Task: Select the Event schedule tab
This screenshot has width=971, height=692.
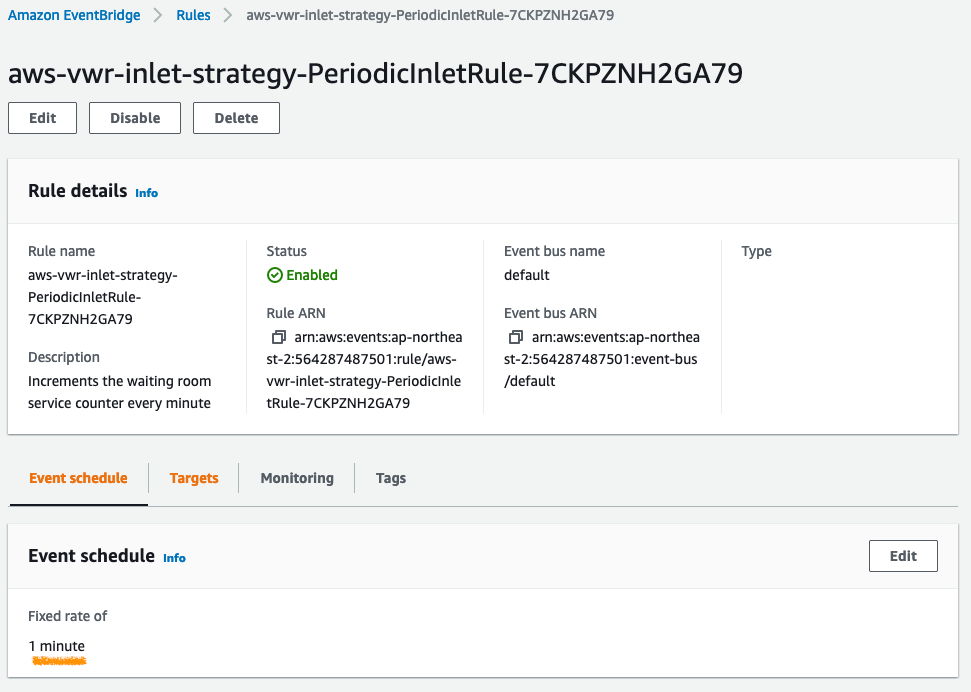Action: (78, 478)
